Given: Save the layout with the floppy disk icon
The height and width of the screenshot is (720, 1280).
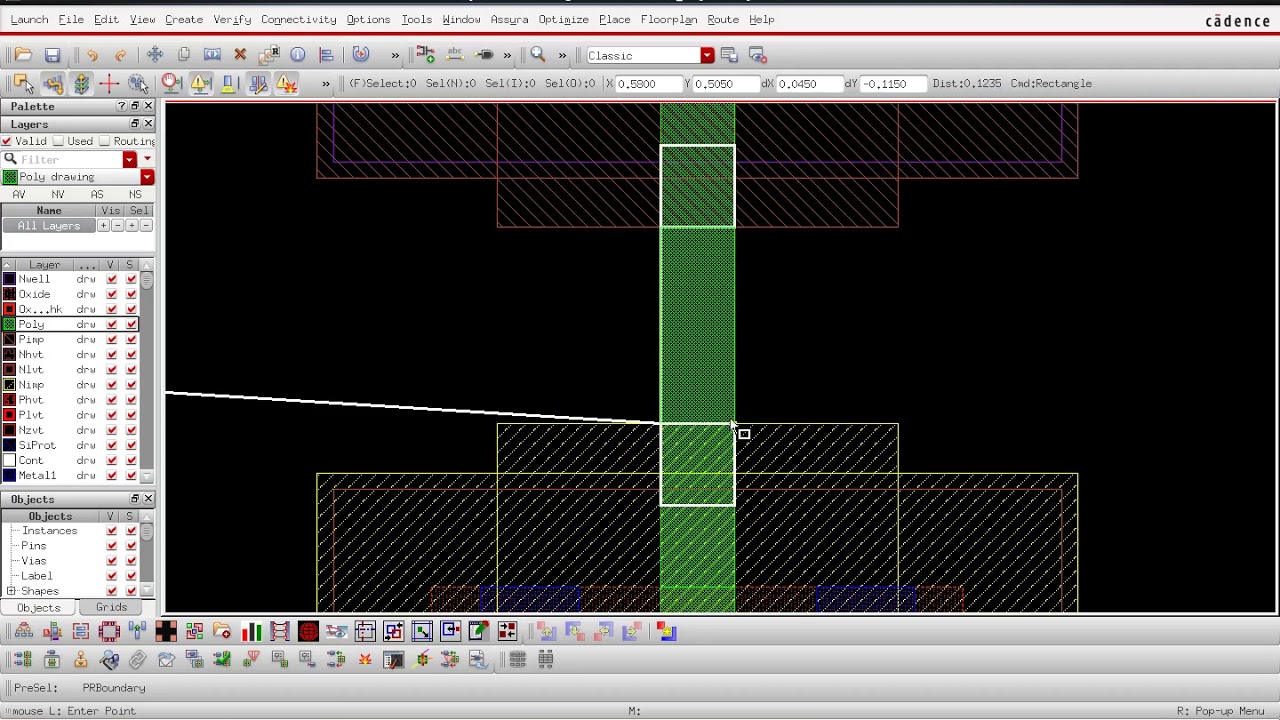Looking at the screenshot, I should pyautogui.click(x=52, y=55).
